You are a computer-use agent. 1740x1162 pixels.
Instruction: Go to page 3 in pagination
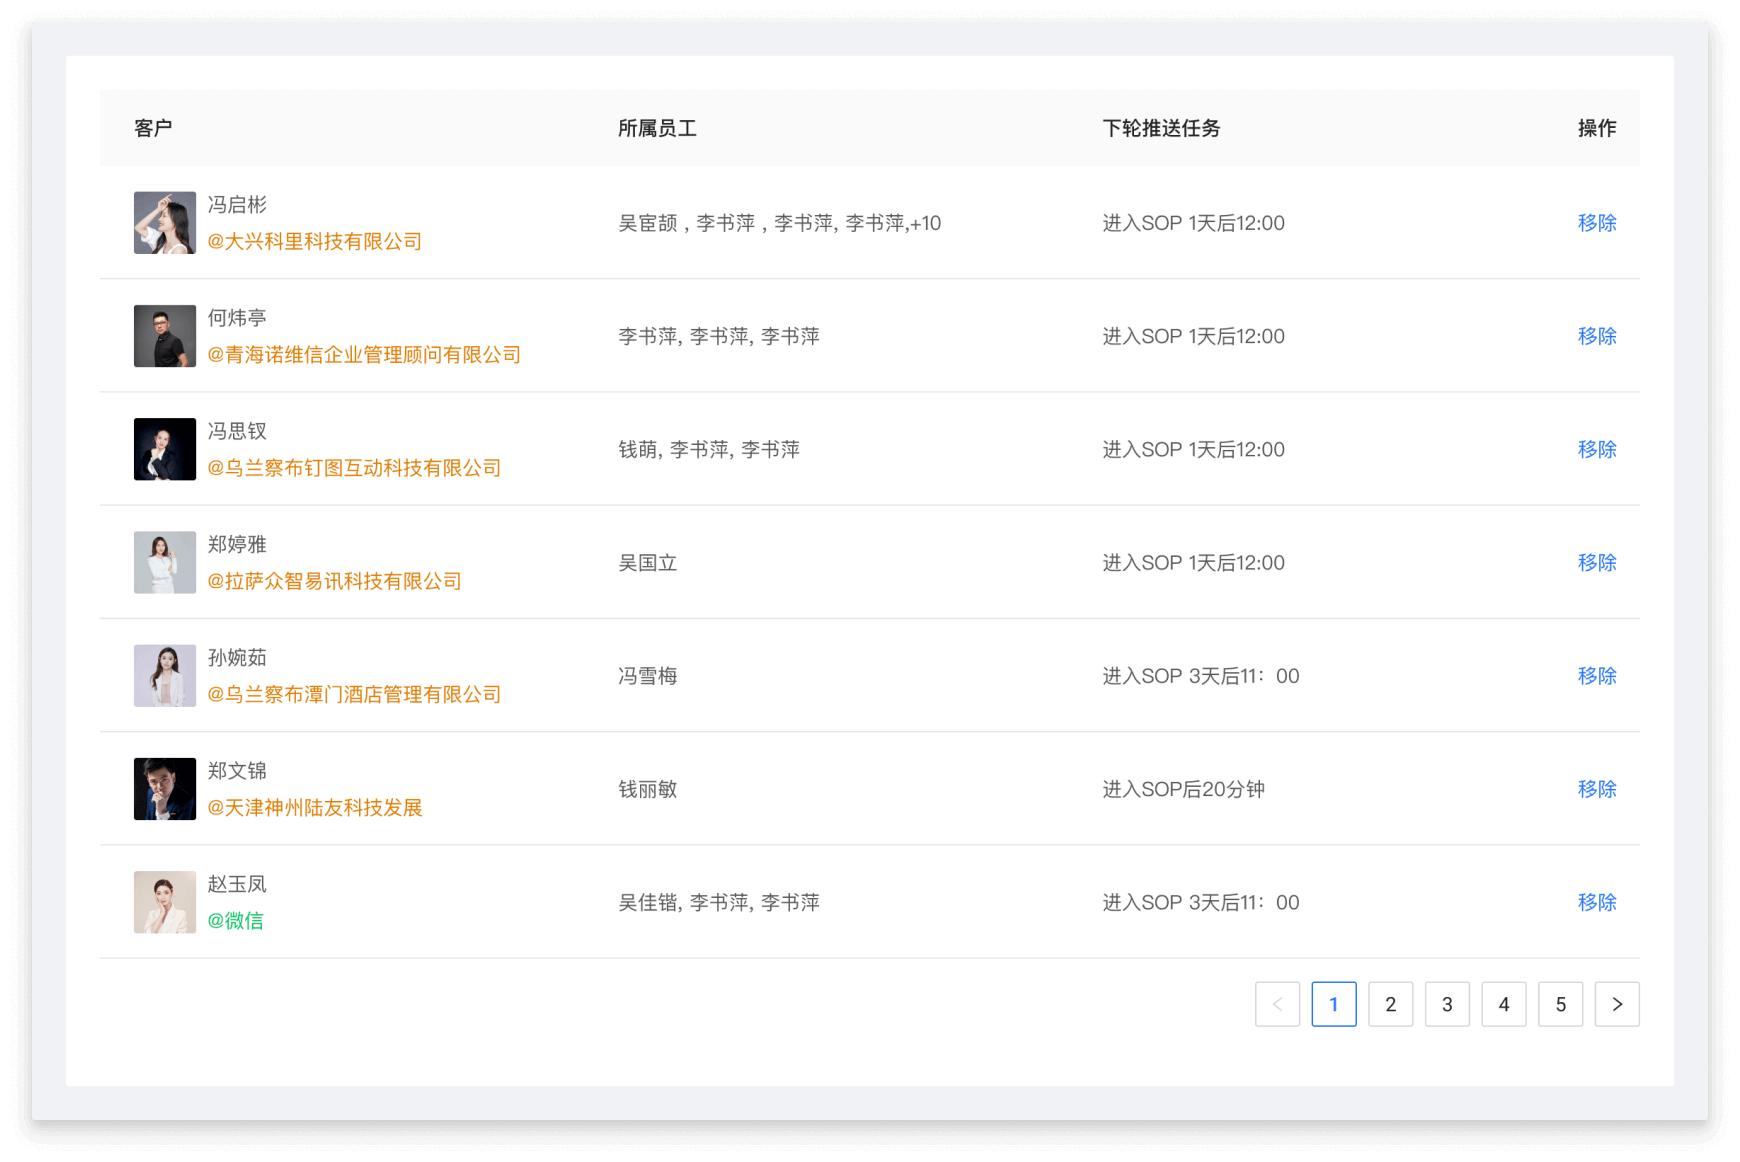1447,1005
